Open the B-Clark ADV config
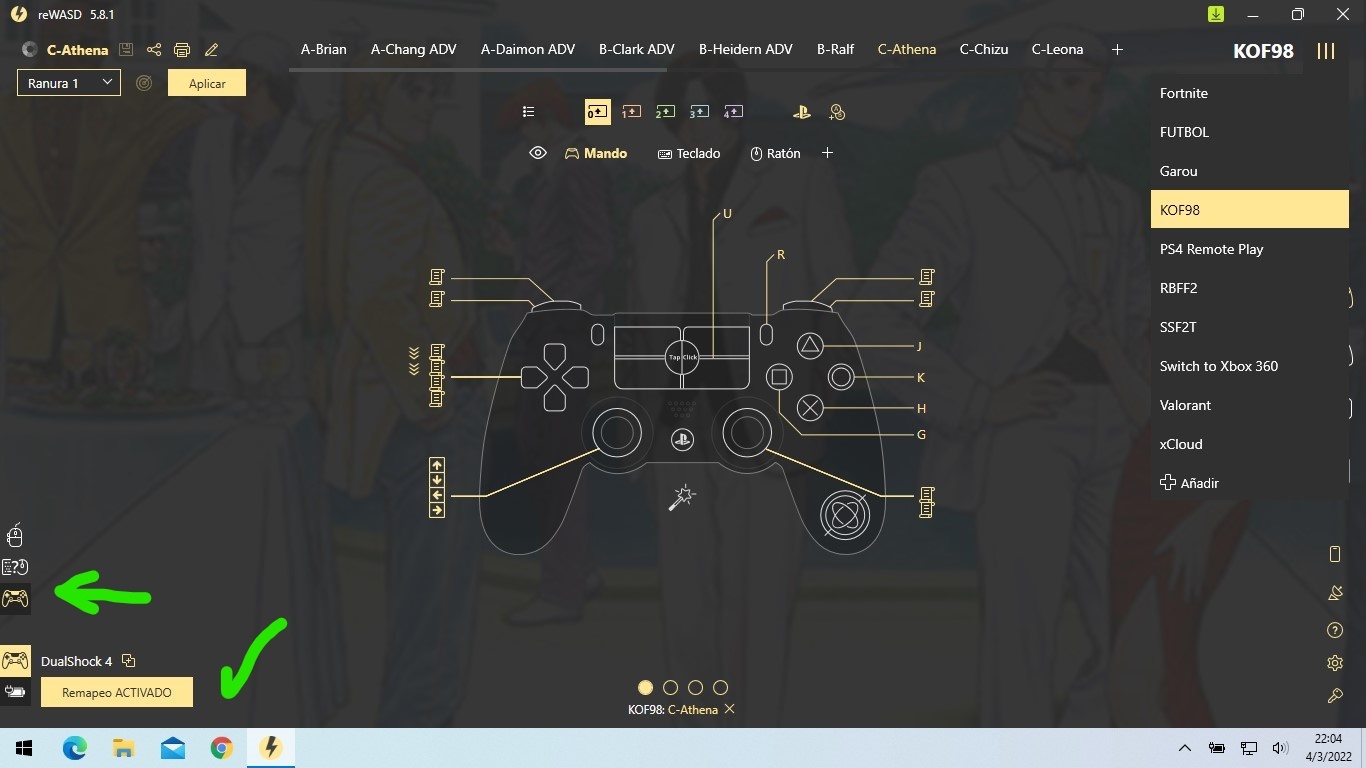Viewport: 1366px width, 768px height. pos(637,49)
